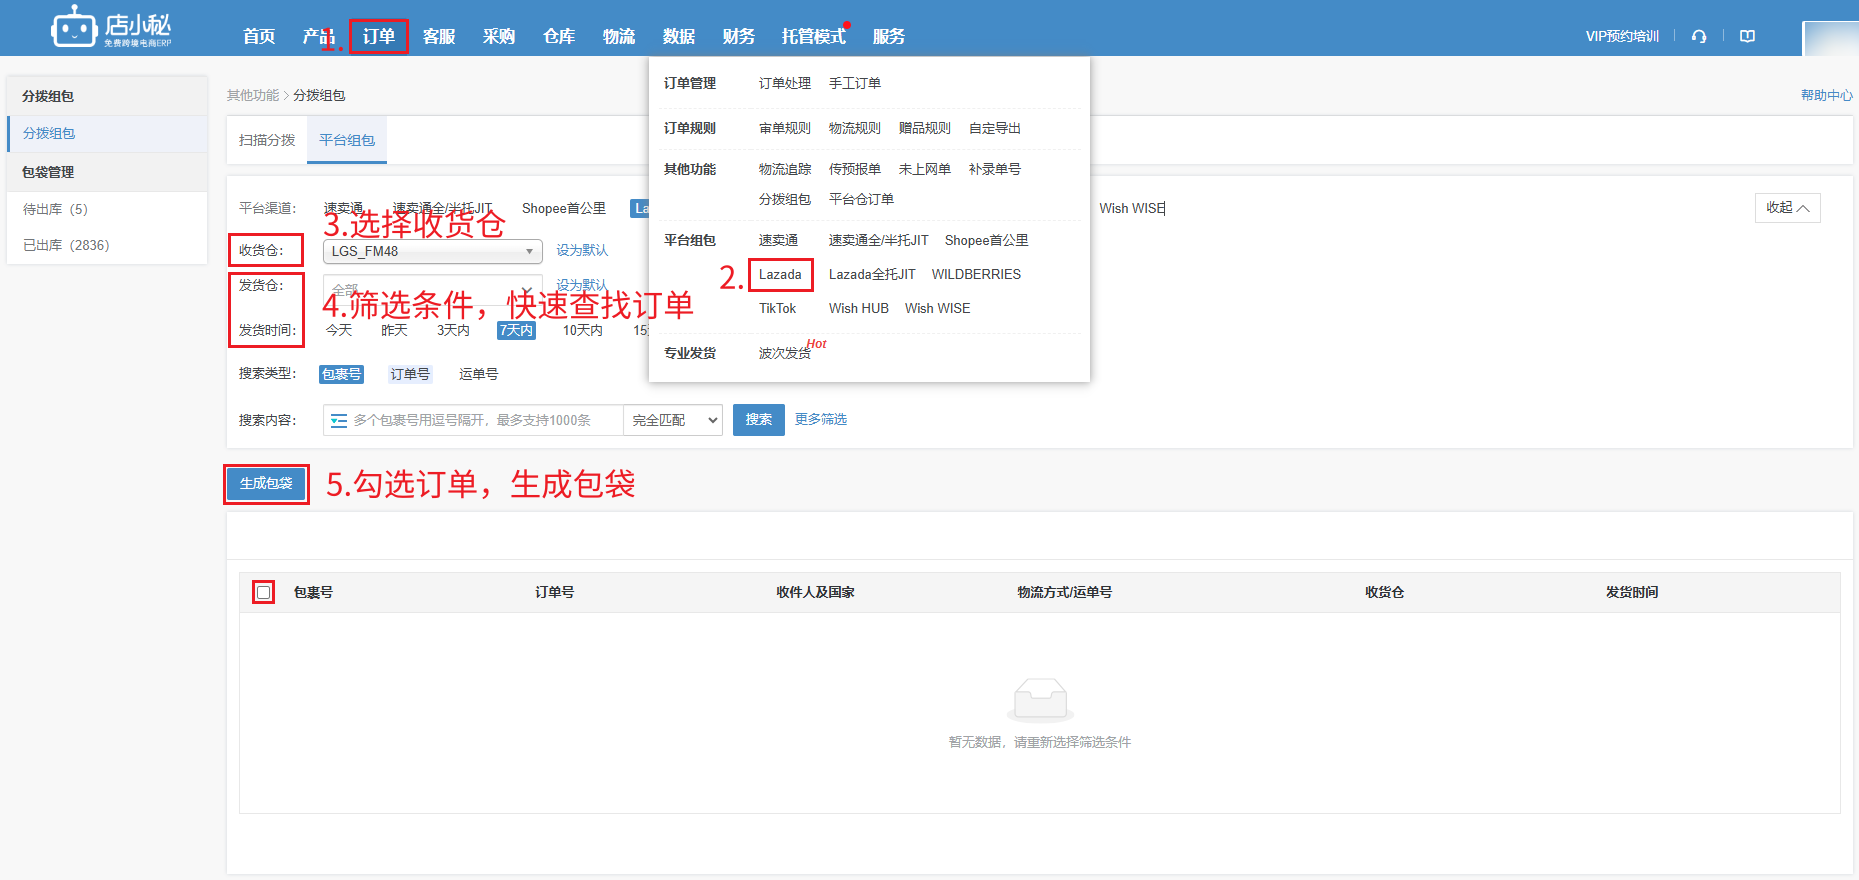
Task: Filter shipping time by 10天内
Action: 582,330
